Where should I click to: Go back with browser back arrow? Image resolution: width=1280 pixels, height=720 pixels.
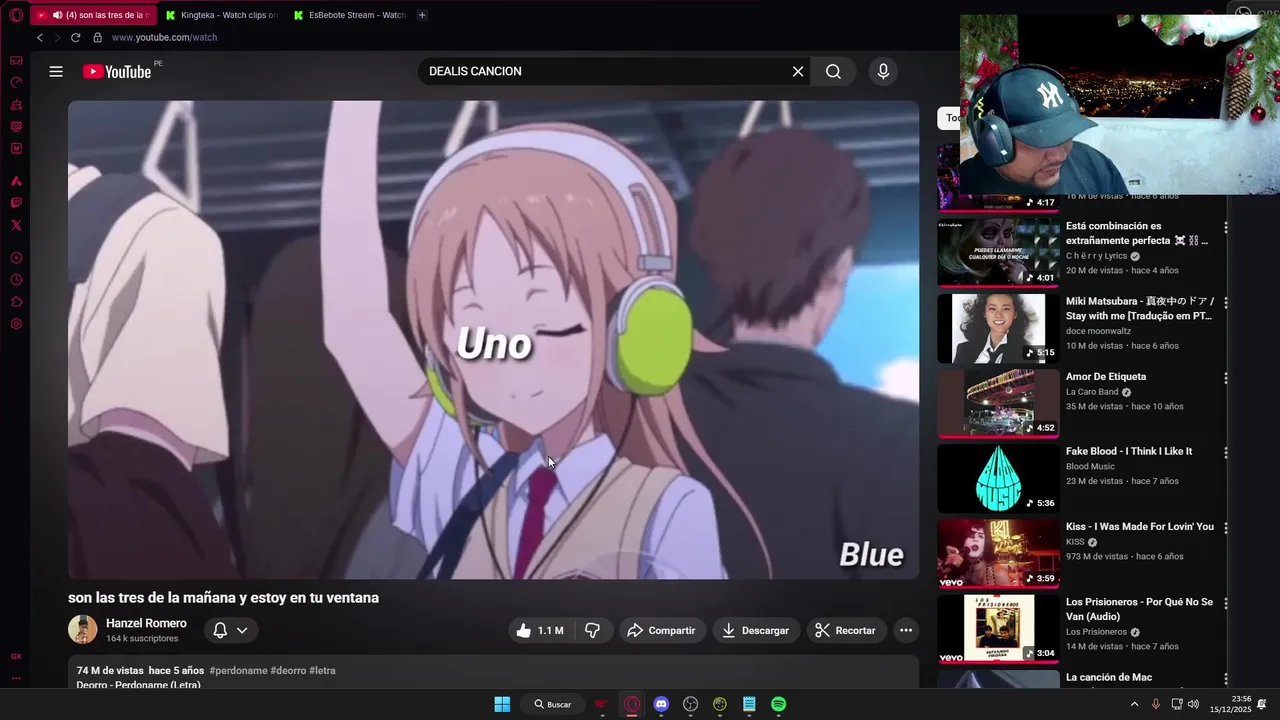[40, 37]
